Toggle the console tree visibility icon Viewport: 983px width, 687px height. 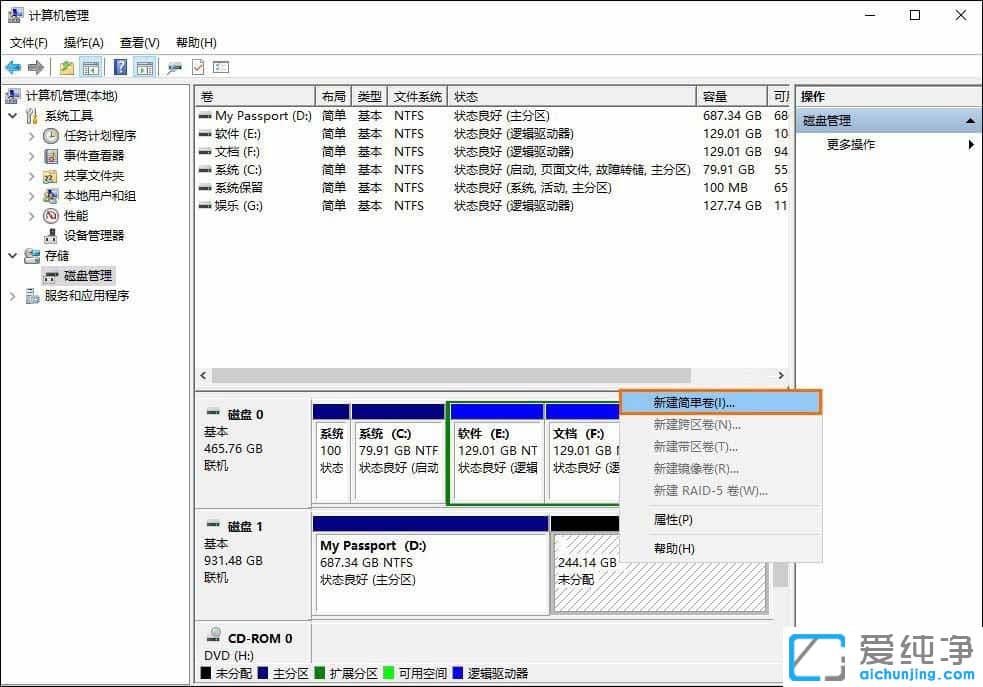pyautogui.click(x=90, y=67)
